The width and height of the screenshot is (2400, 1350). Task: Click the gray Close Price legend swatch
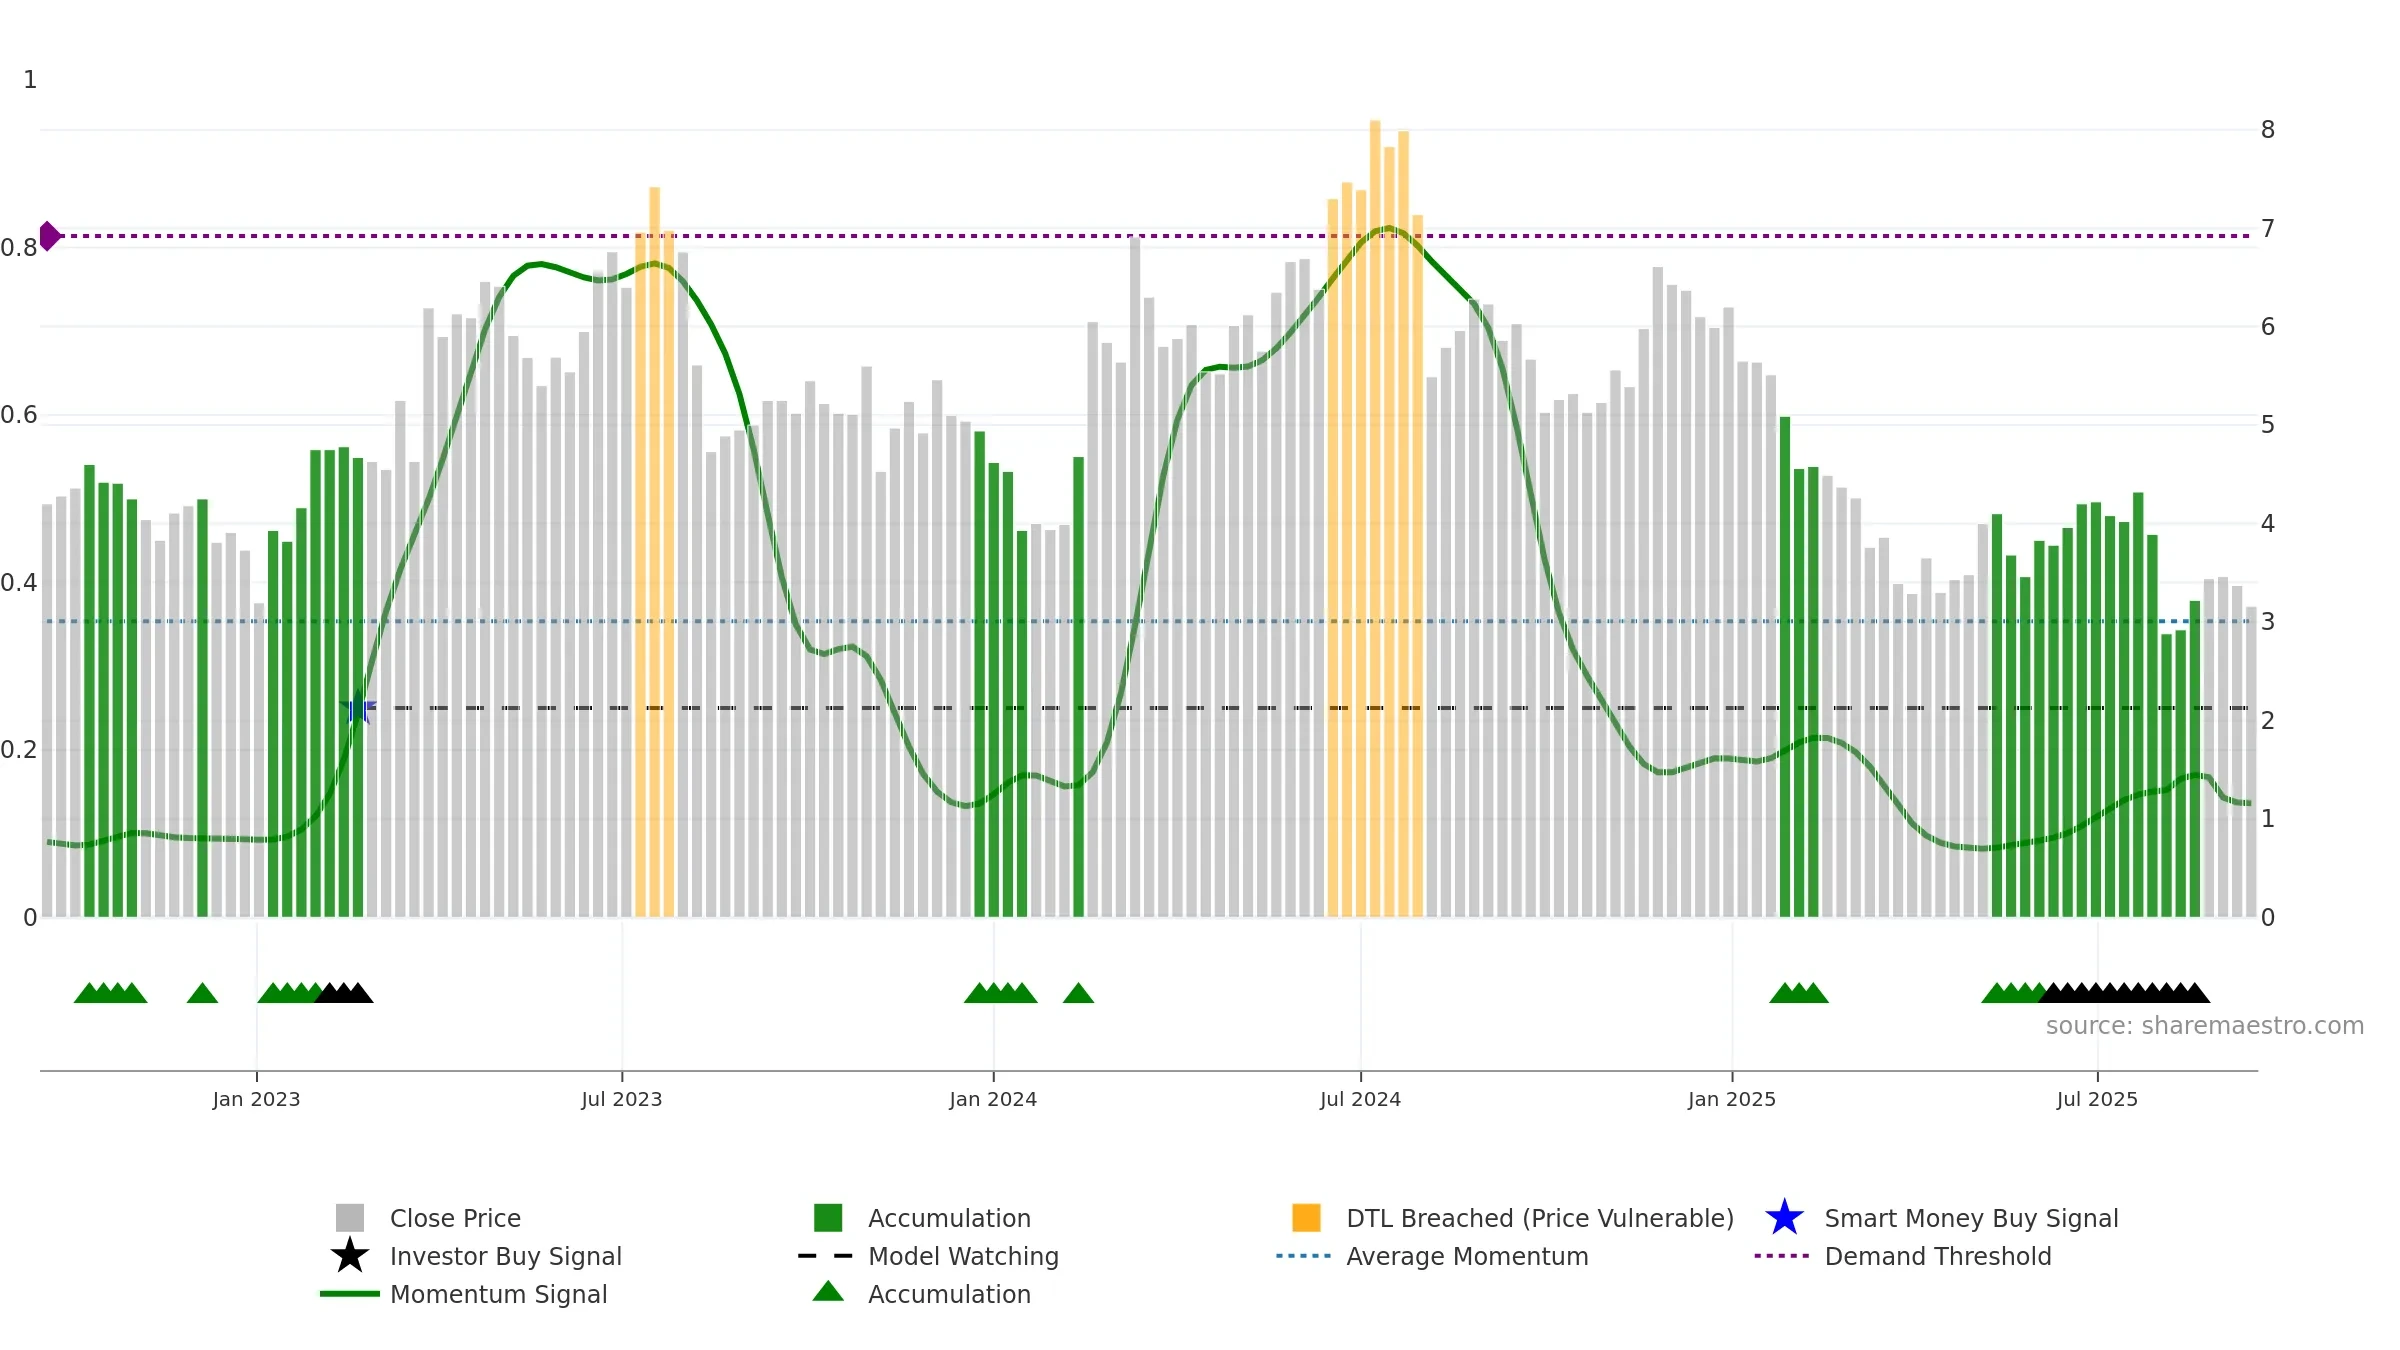coord(349,1217)
